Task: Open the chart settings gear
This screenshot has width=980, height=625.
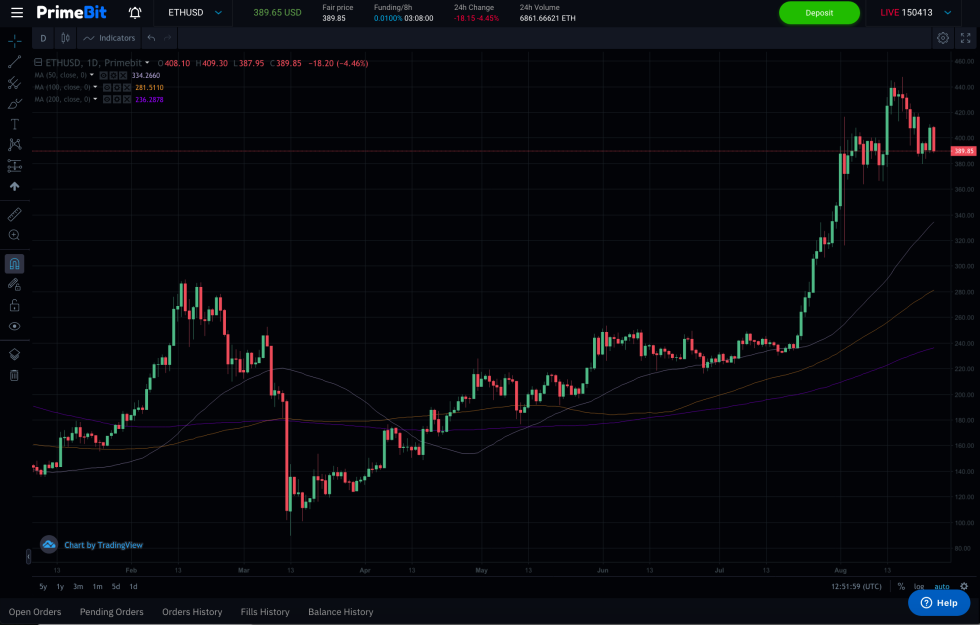Action: (942, 37)
